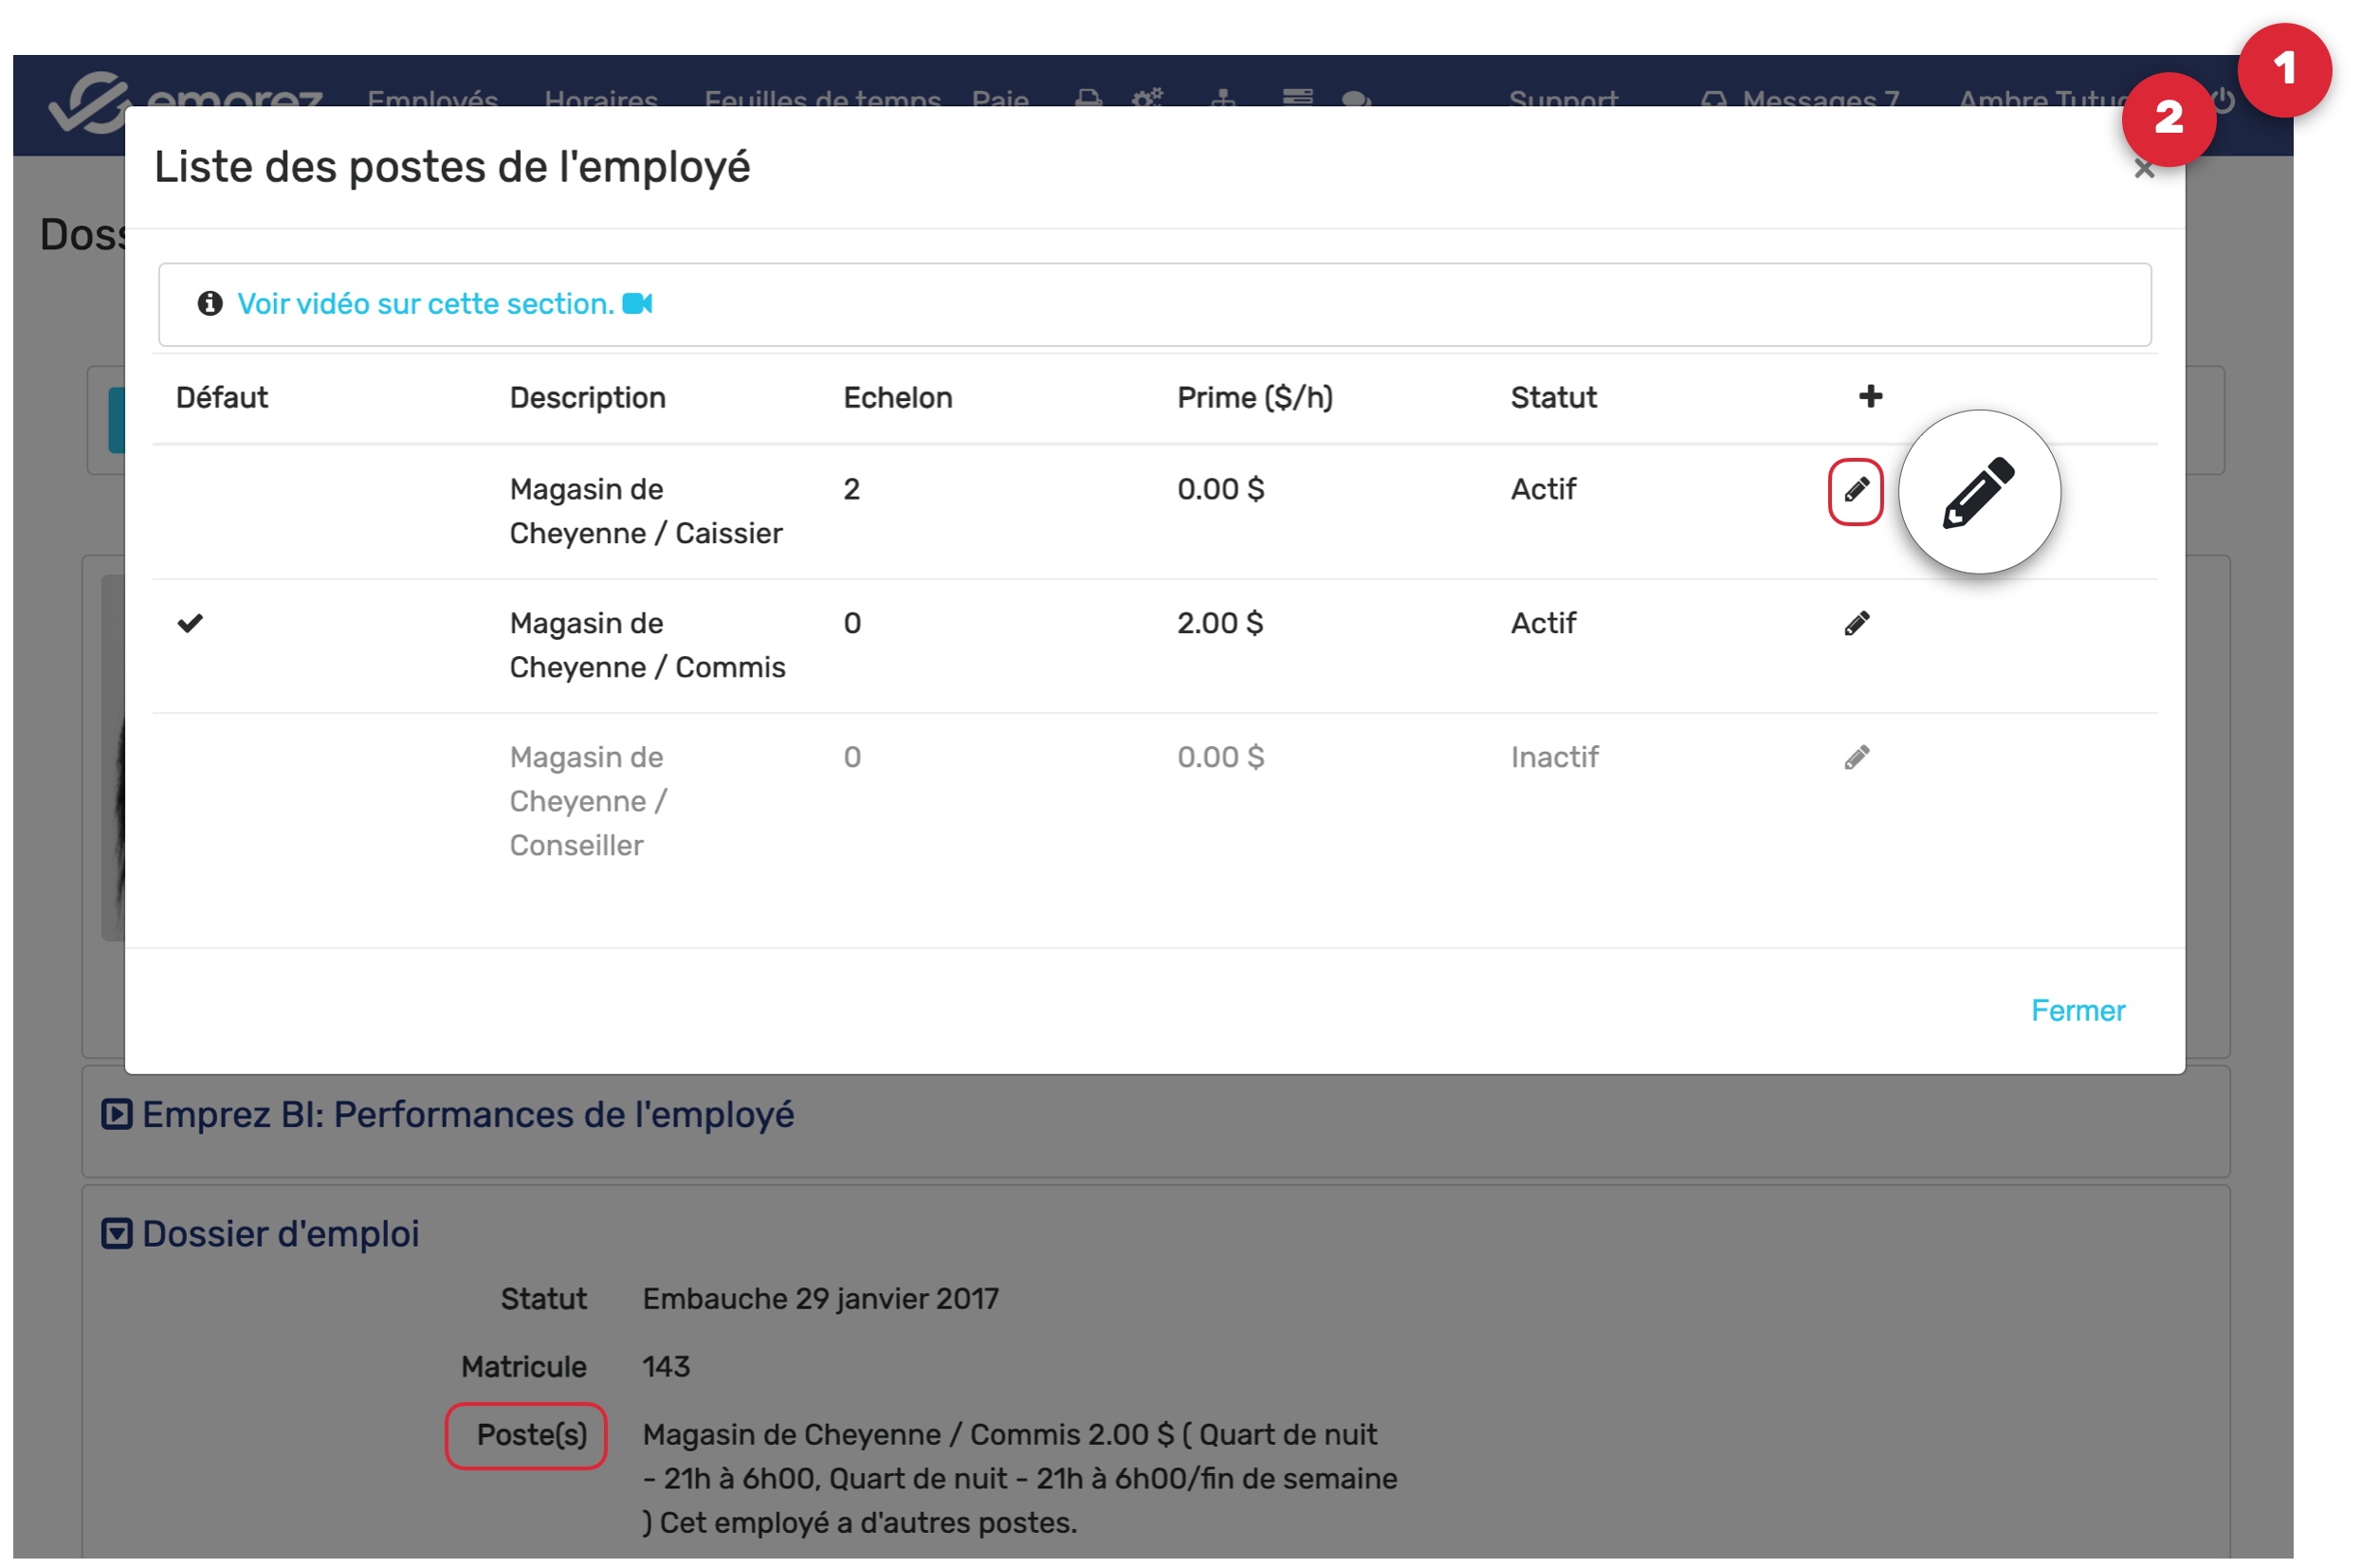Open the Horaires menu
This screenshot has height=1568, width=2361.
[601, 98]
